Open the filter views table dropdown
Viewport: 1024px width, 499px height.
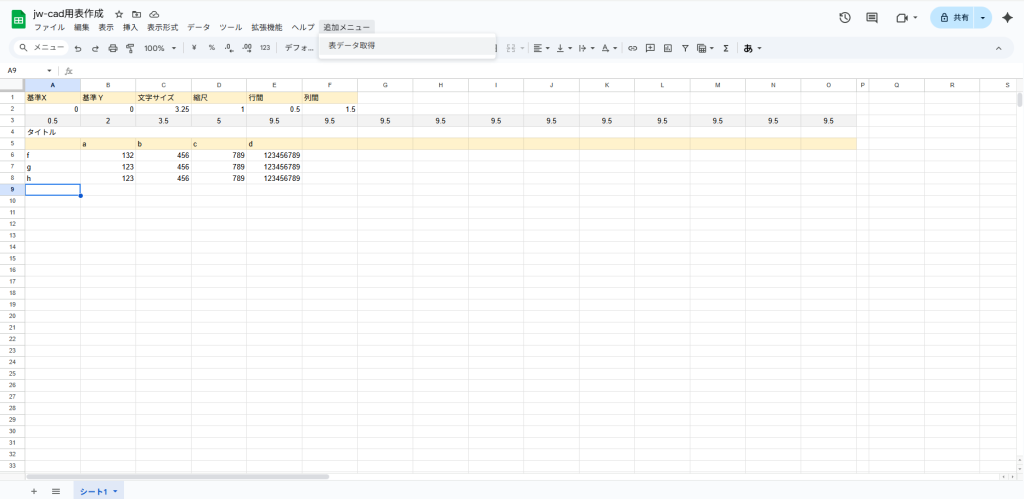tap(705, 48)
